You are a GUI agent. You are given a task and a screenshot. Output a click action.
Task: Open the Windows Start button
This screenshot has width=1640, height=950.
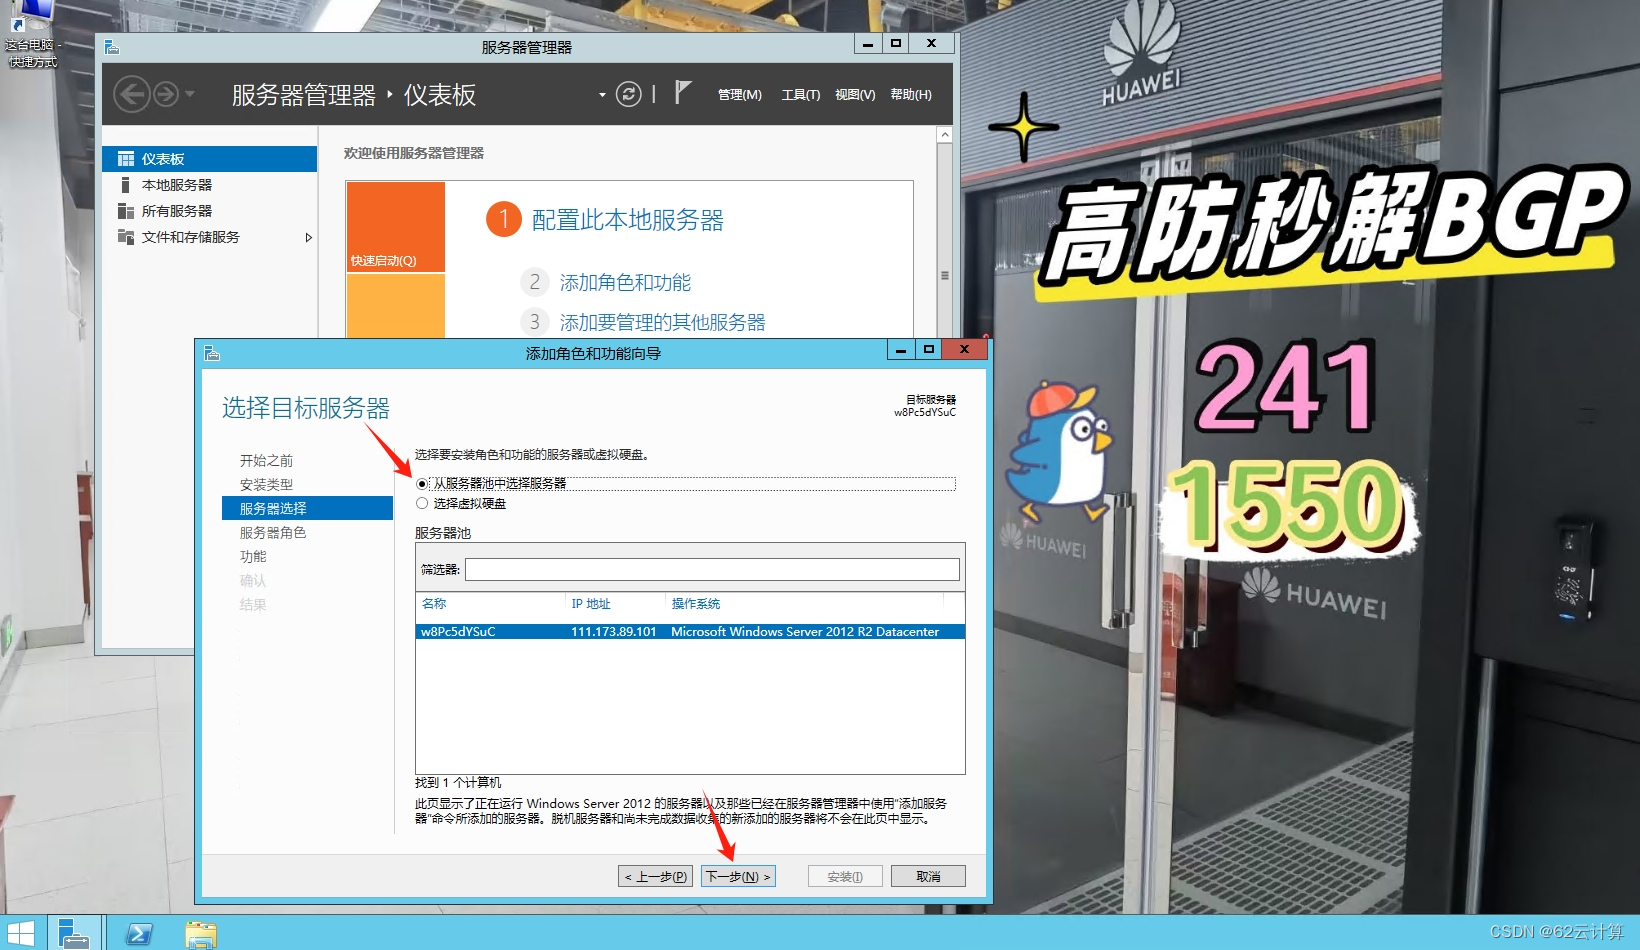point(20,933)
